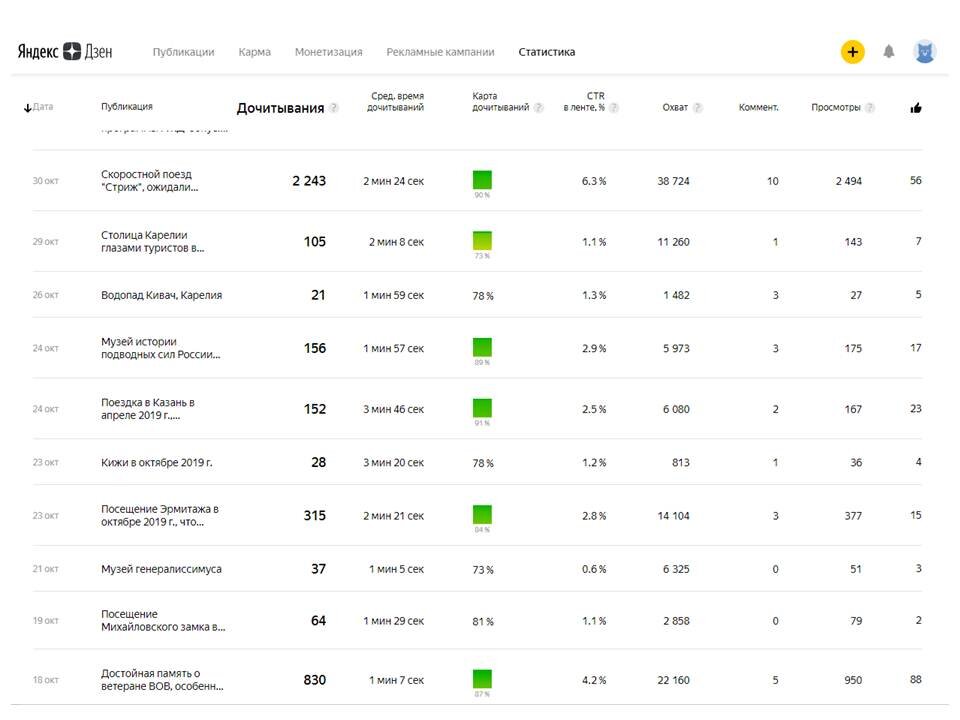Open publication Водопад Кивач, Карелия

(x=162, y=295)
